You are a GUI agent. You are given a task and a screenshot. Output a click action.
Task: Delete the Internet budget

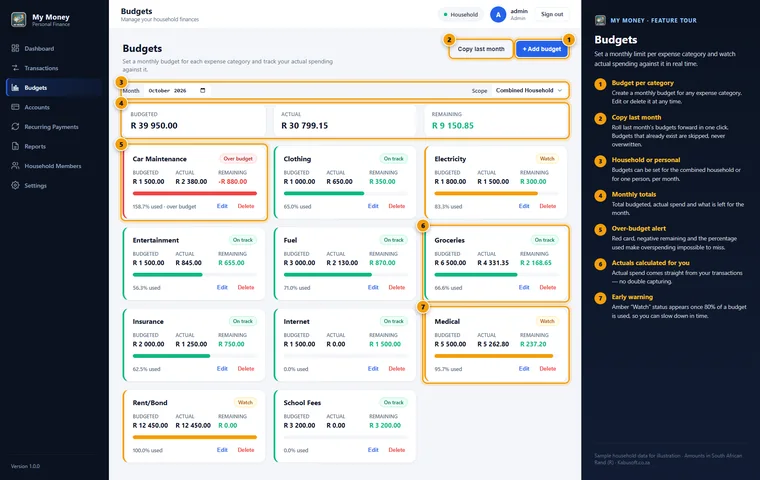coord(396,368)
